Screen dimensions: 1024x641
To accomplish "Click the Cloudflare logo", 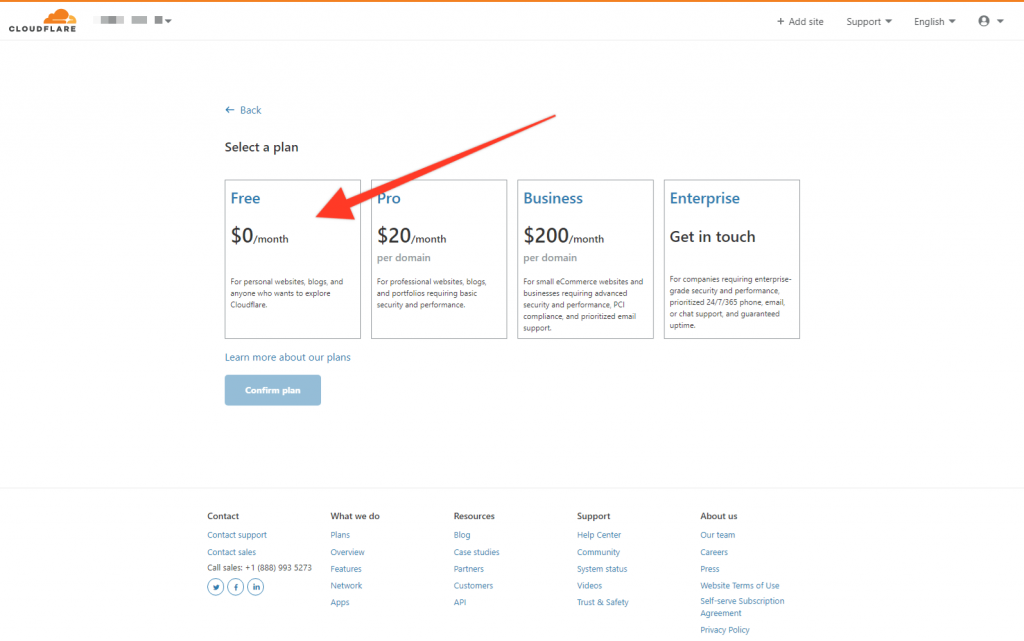I will (42, 21).
